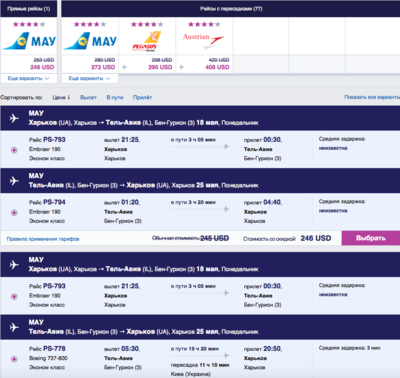Screen dimensions: 400x378
Task: Choose the Austrian airline logo
Action: [203, 41]
